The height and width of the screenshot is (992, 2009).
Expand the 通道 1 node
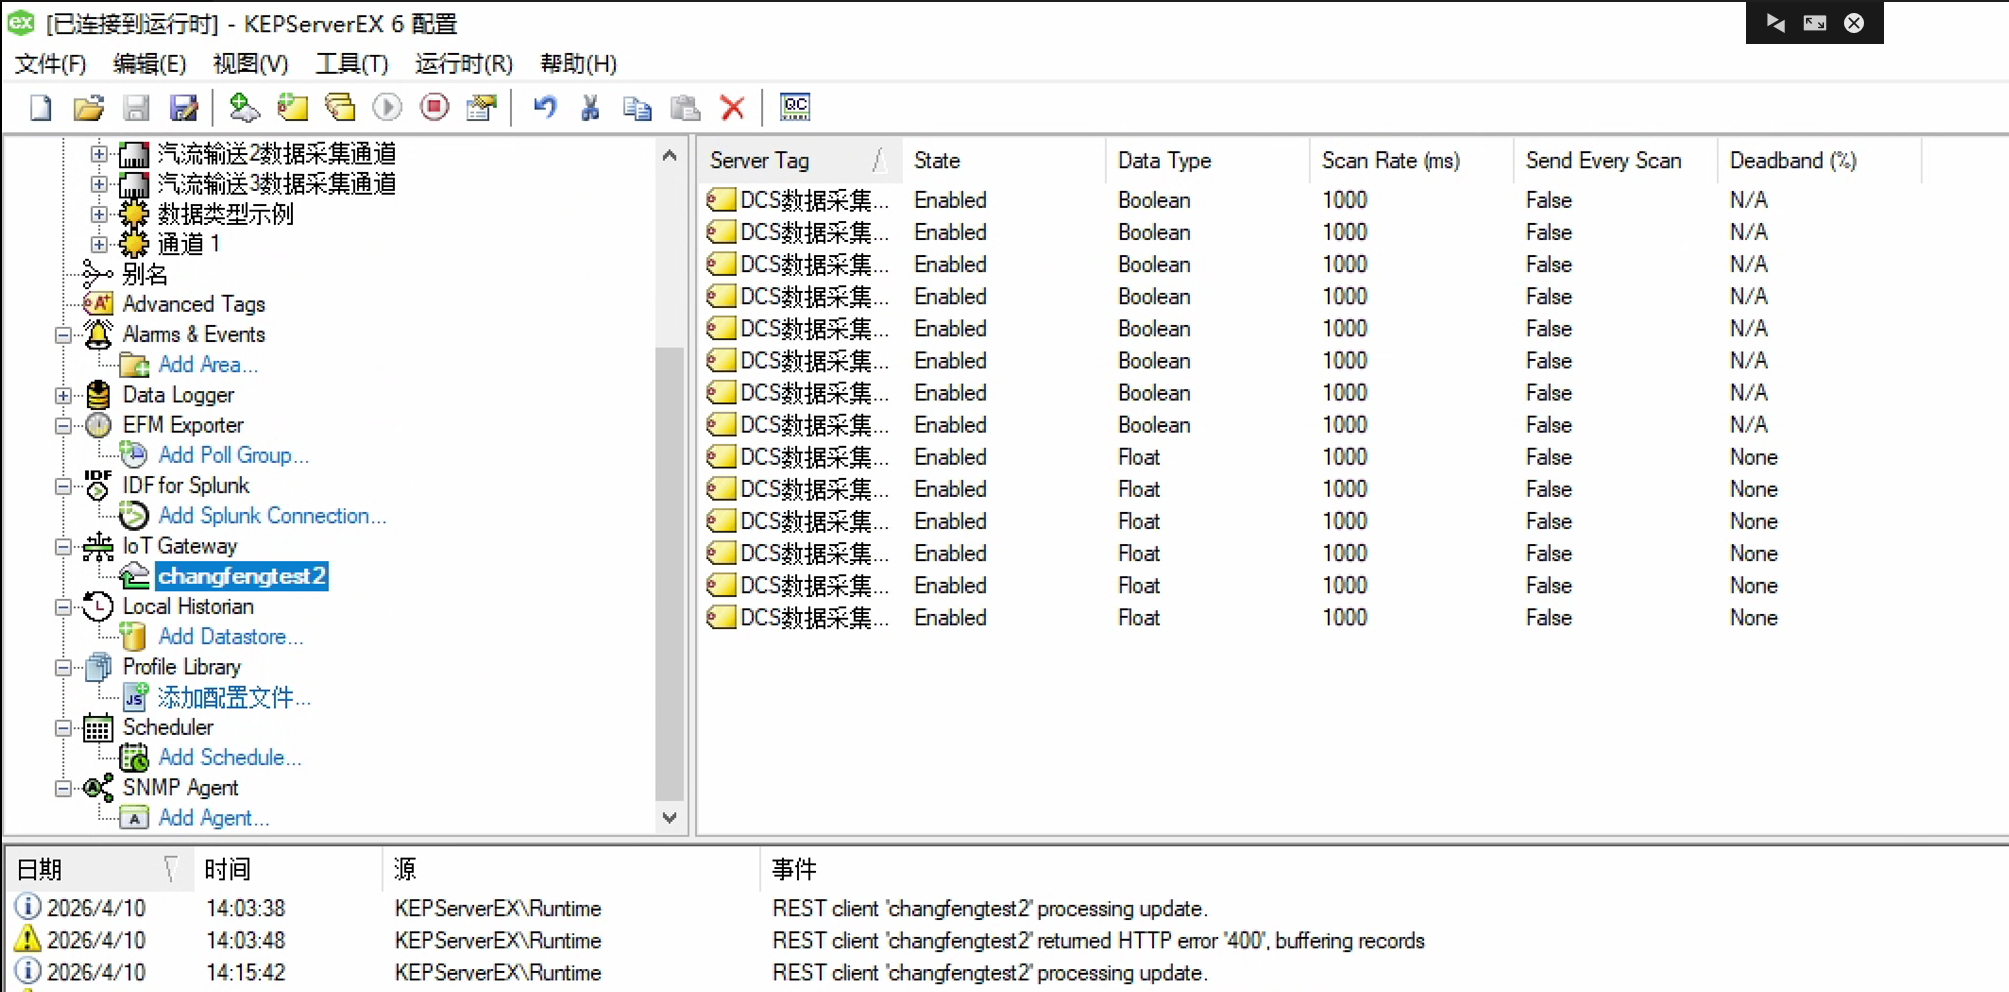tap(98, 244)
